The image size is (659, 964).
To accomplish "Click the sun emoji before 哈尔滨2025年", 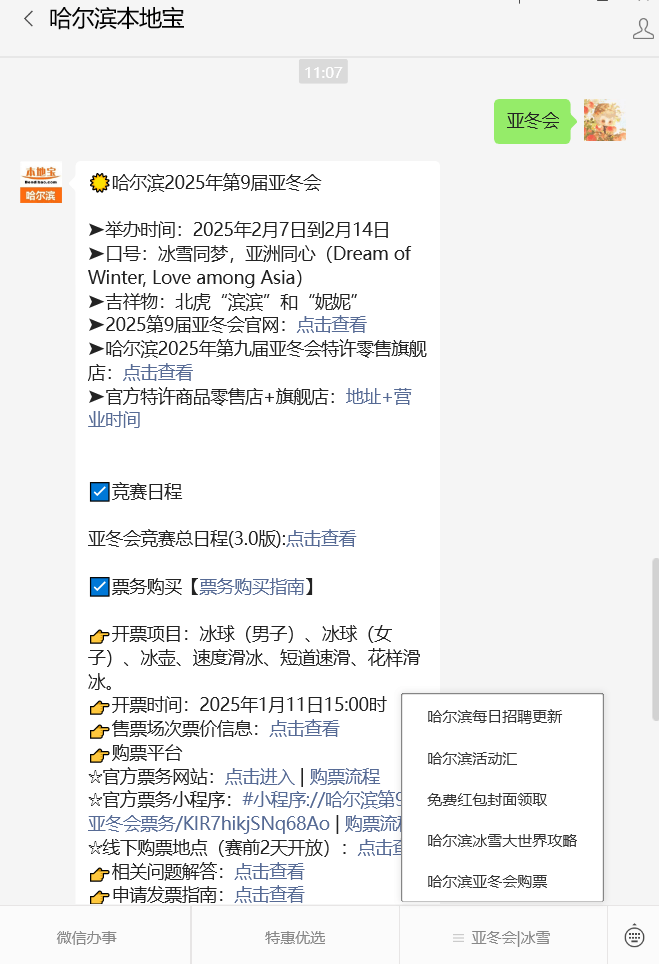I will 98,183.
